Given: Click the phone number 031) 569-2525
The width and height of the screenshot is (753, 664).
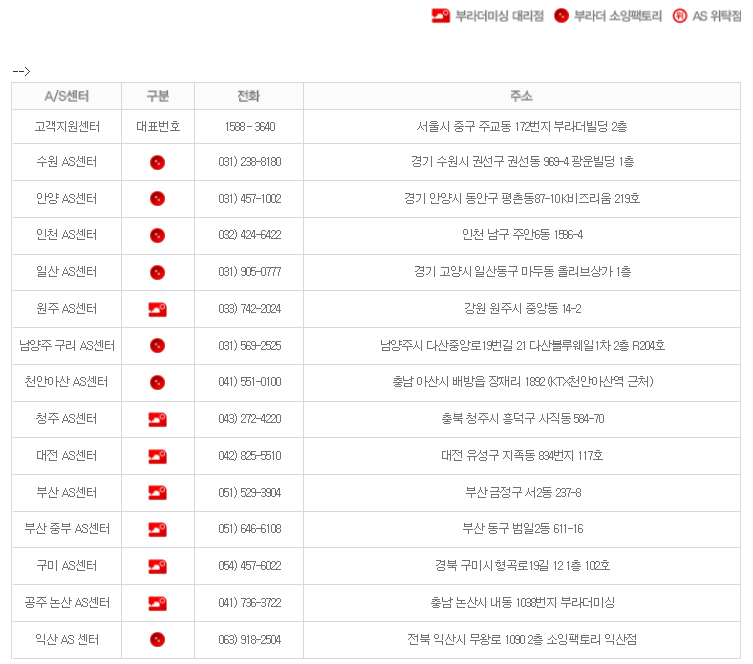Looking at the screenshot, I should coord(250,346).
